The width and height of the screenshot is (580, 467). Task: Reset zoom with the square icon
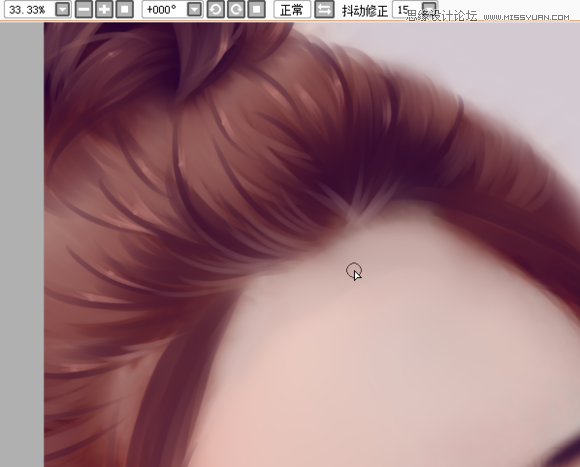(x=125, y=9)
